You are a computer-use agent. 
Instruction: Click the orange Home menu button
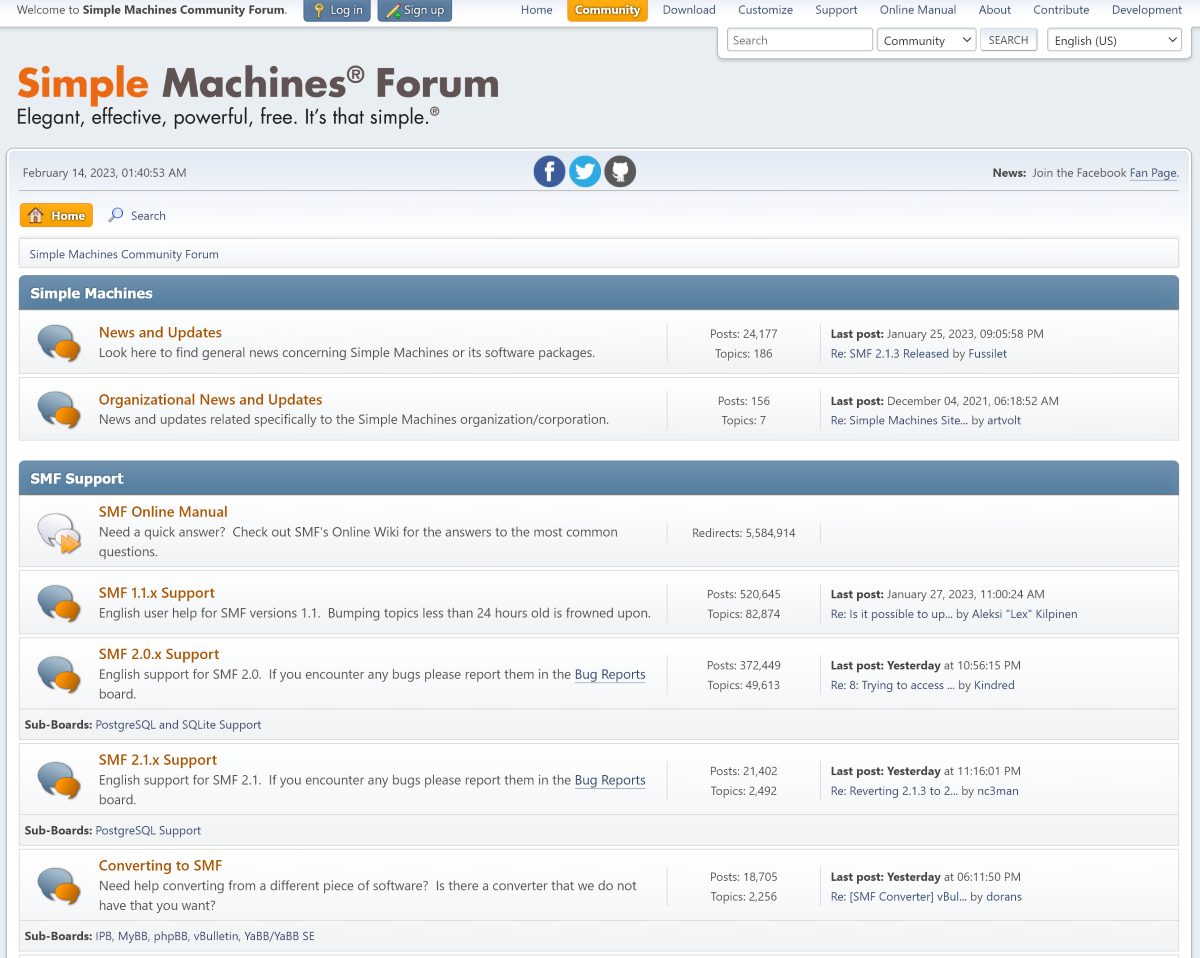tap(56, 215)
